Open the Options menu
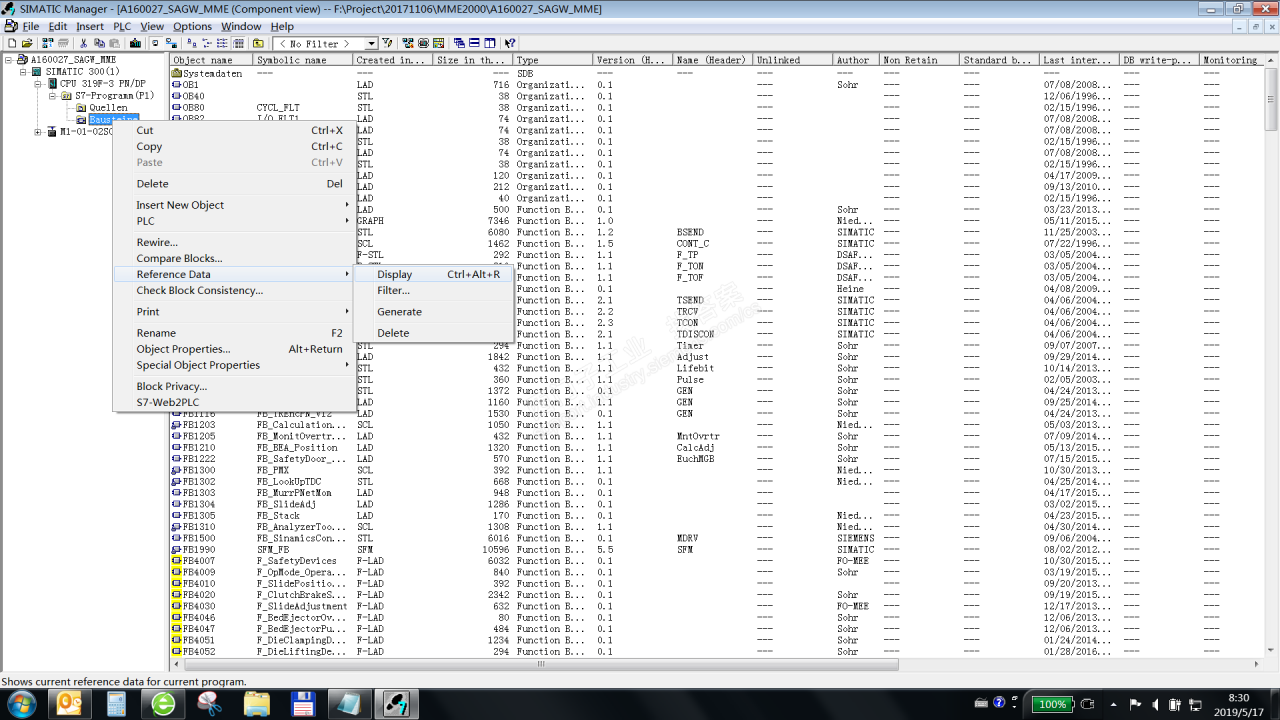 [192, 26]
